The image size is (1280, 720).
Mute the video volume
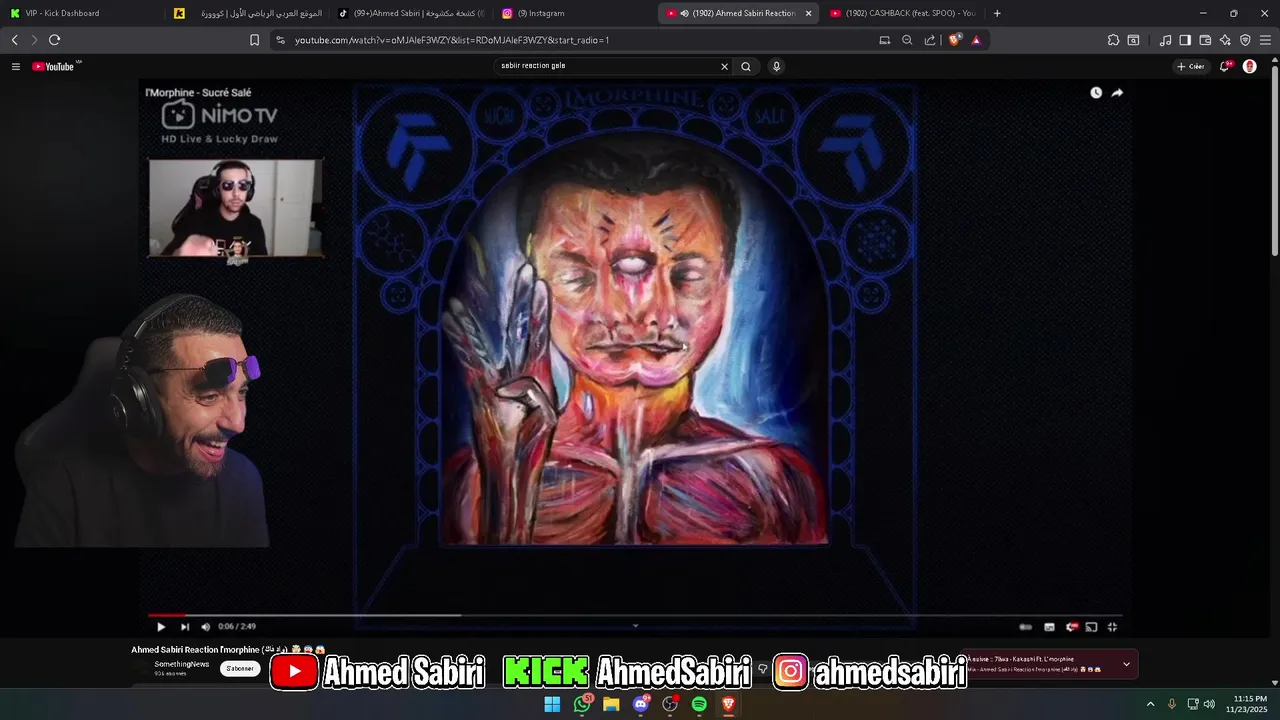pyautogui.click(x=205, y=627)
